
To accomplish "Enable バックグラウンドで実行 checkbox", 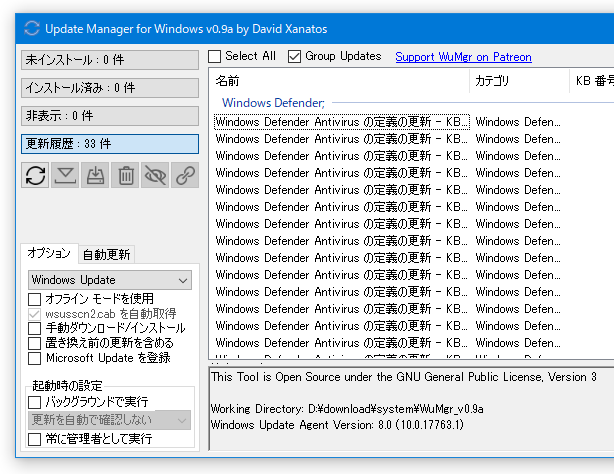I will coord(34,402).
